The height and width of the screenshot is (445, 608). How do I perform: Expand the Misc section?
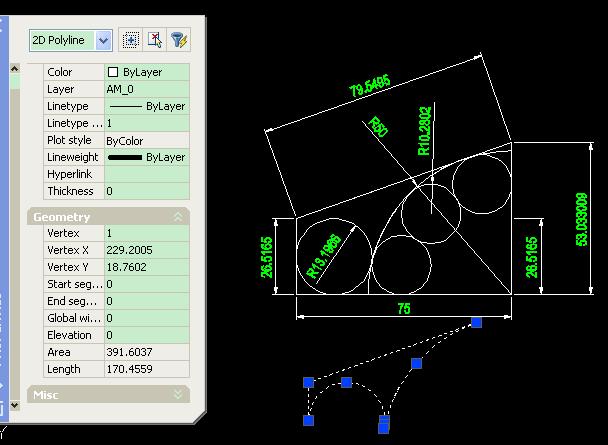(x=178, y=395)
